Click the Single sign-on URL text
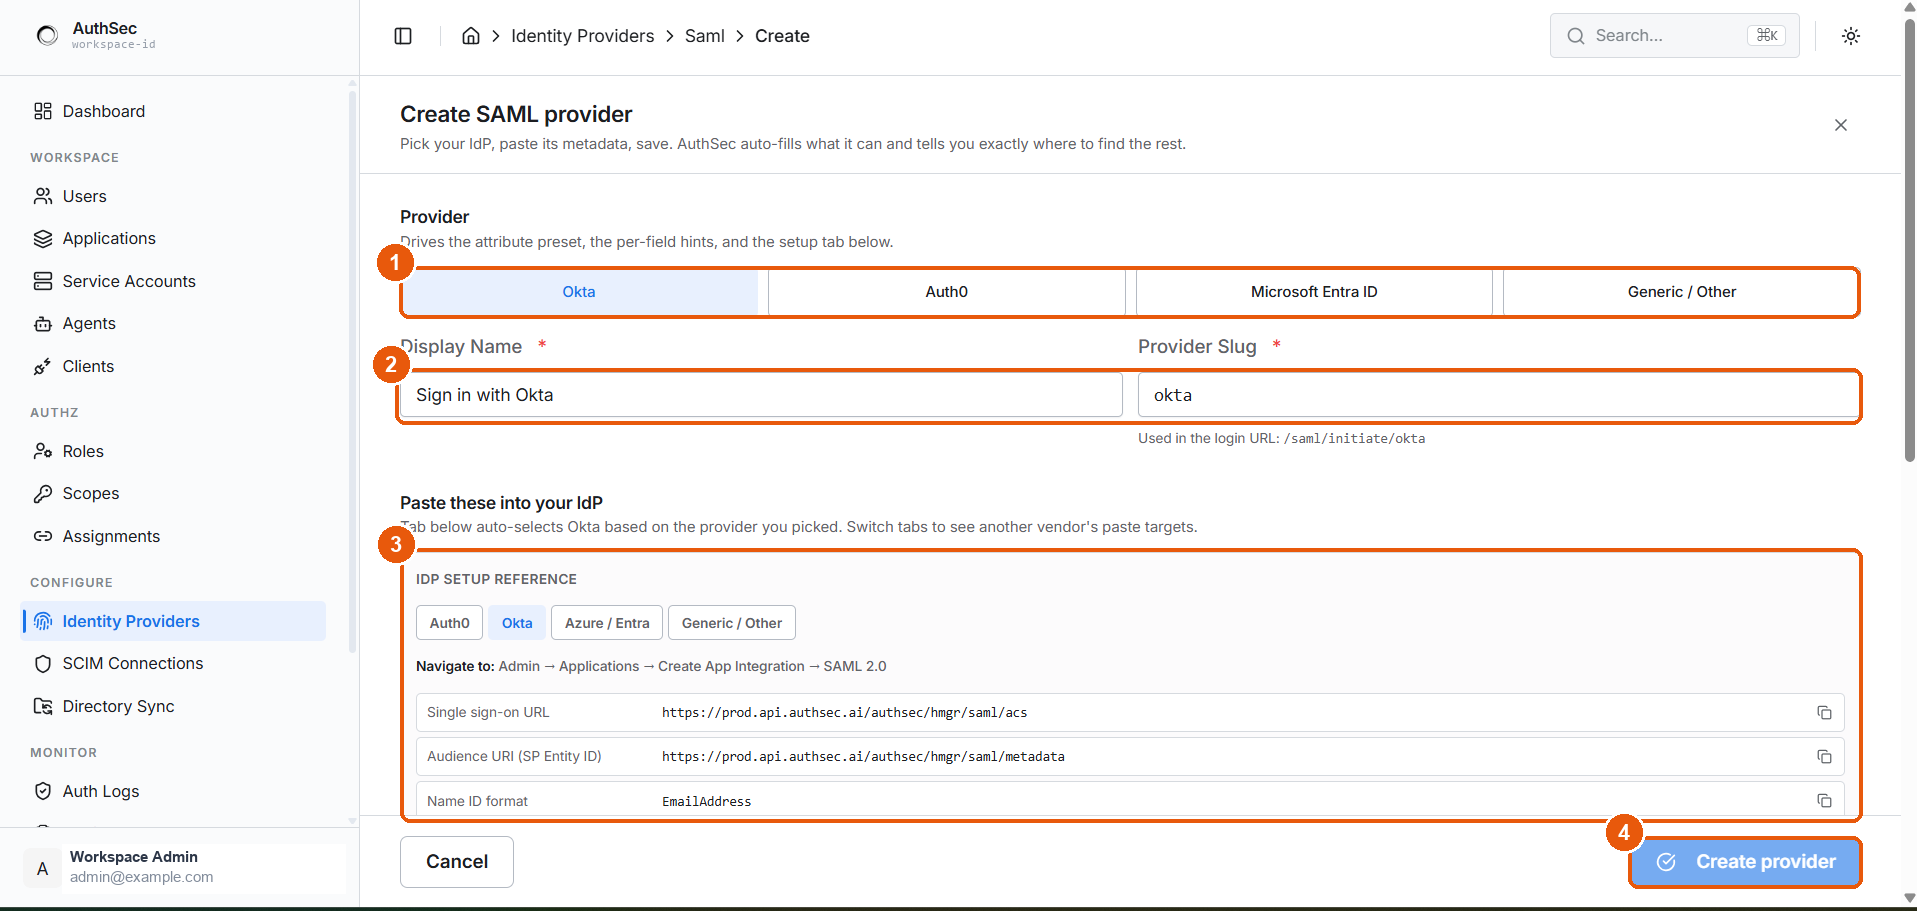This screenshot has height=911, width=1917. [844, 713]
